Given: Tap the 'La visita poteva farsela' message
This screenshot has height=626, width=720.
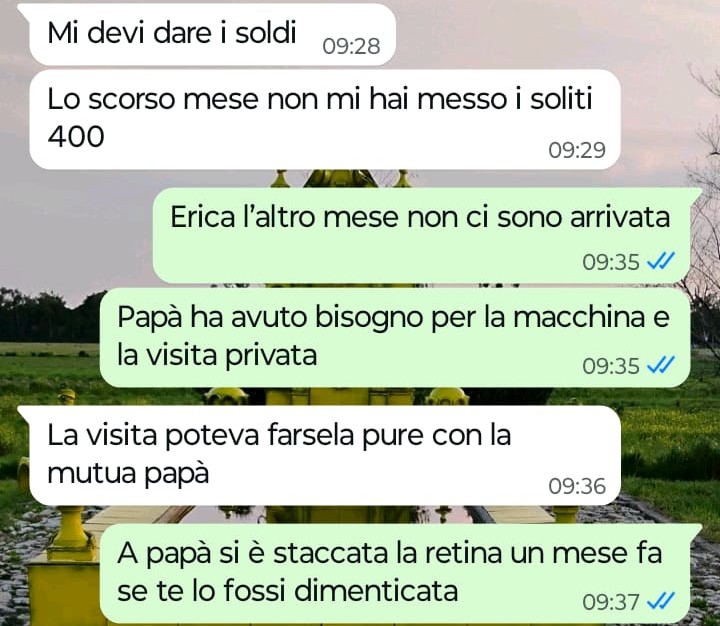Looking at the screenshot, I should [x=325, y=456].
